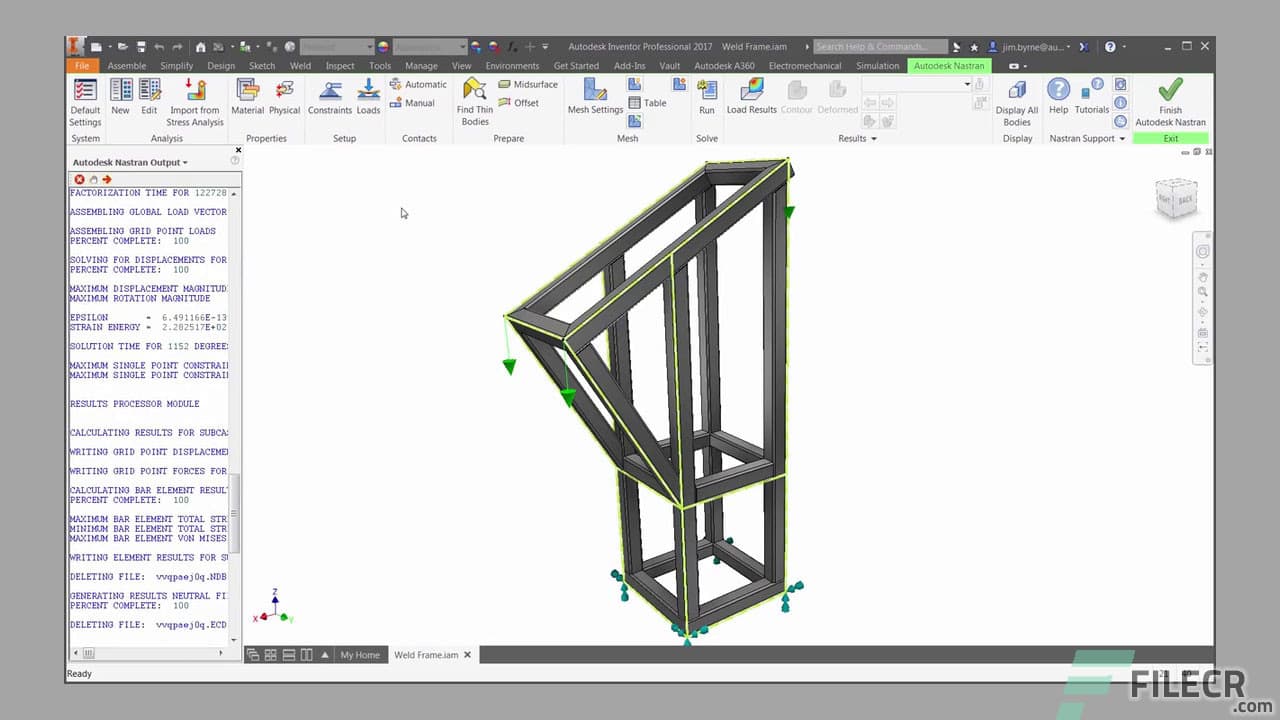Viewport: 1280px width, 720px height.
Task: Toggle Automatic contacts mode
Action: pyautogui.click(x=418, y=84)
